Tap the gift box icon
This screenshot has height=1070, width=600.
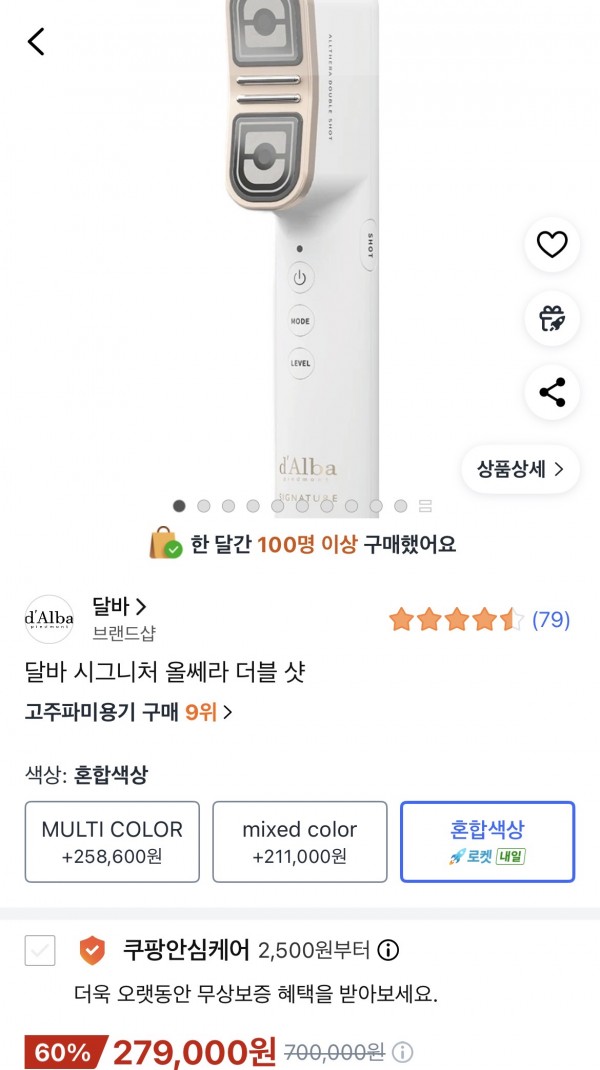coord(552,318)
